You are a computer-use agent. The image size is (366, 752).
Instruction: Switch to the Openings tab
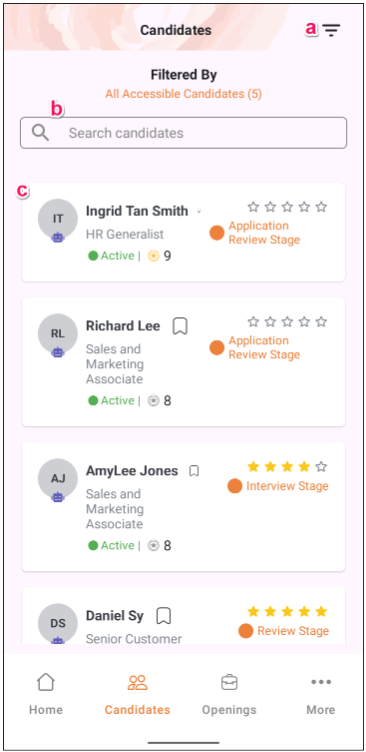coord(229,693)
